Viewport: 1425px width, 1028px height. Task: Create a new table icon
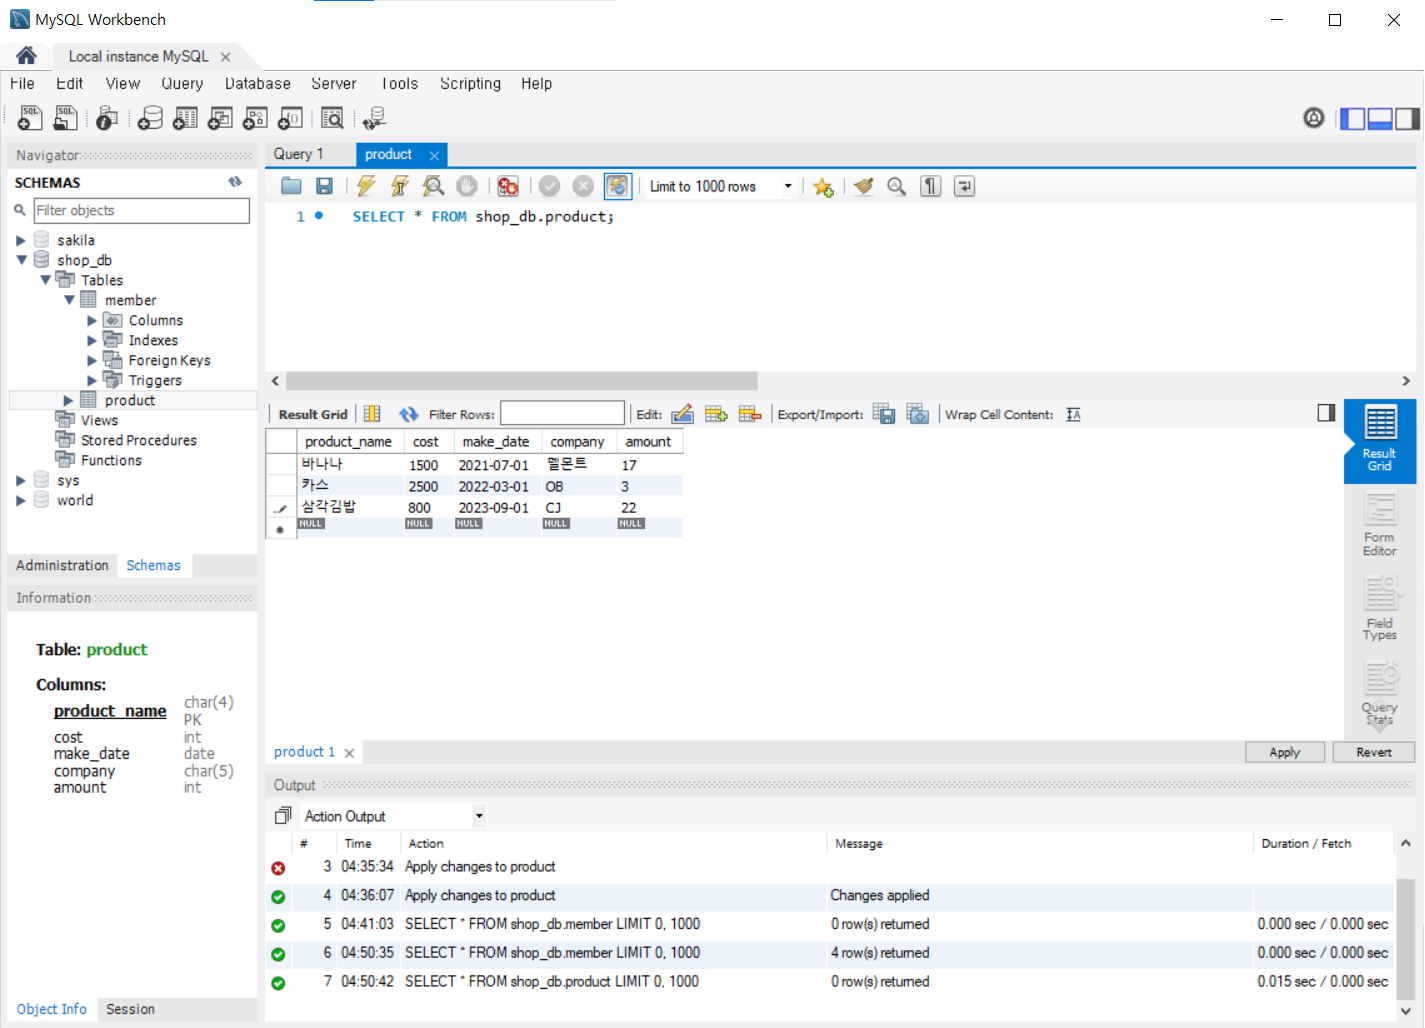[185, 118]
